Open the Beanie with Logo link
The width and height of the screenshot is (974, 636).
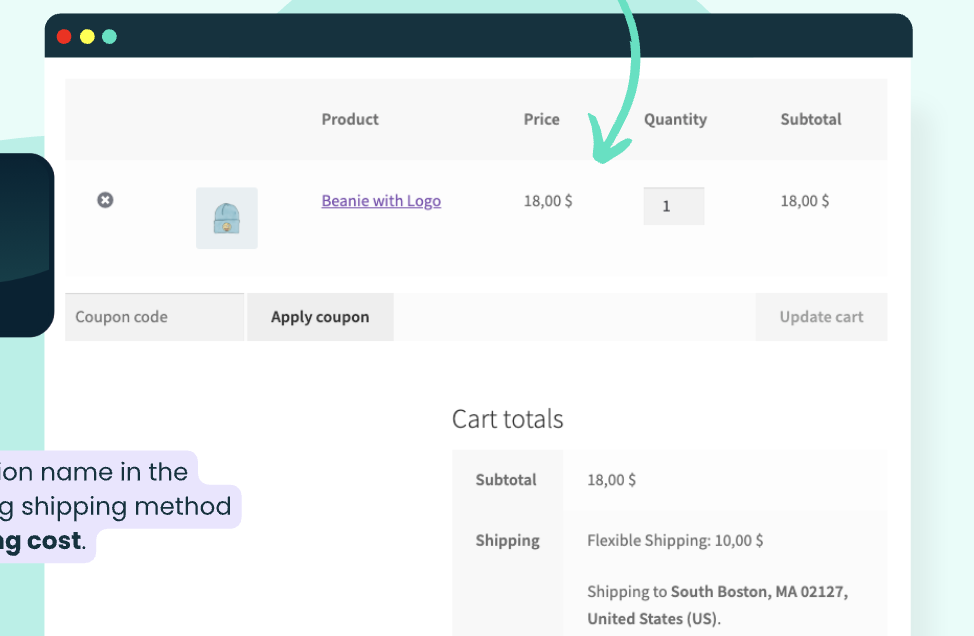(381, 201)
